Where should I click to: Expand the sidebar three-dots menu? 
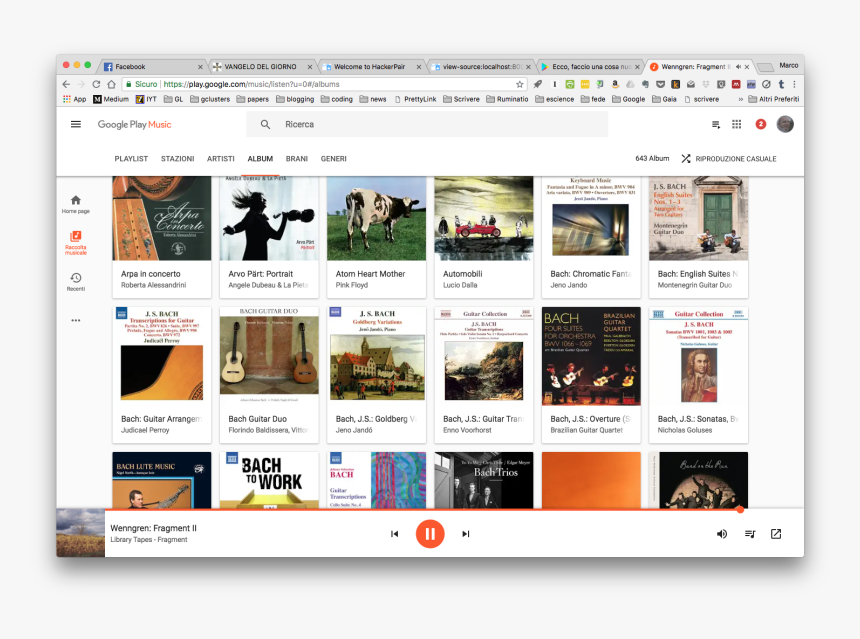(x=76, y=320)
